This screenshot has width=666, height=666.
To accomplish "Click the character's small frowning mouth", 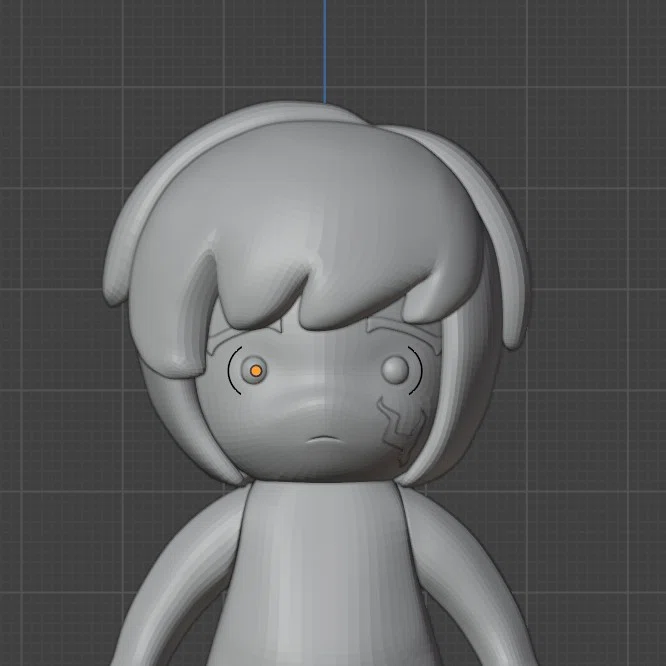I will click(x=325, y=440).
